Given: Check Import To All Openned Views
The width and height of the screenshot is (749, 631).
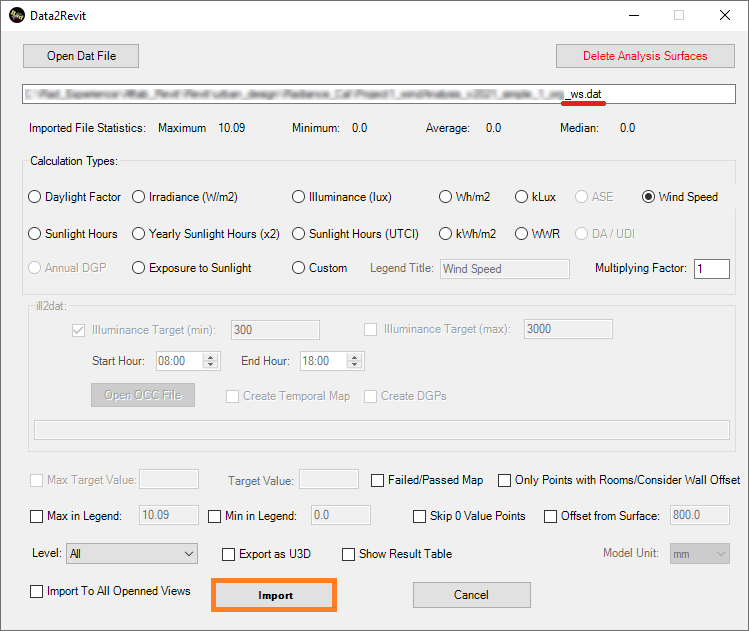Looking at the screenshot, I should (36, 591).
